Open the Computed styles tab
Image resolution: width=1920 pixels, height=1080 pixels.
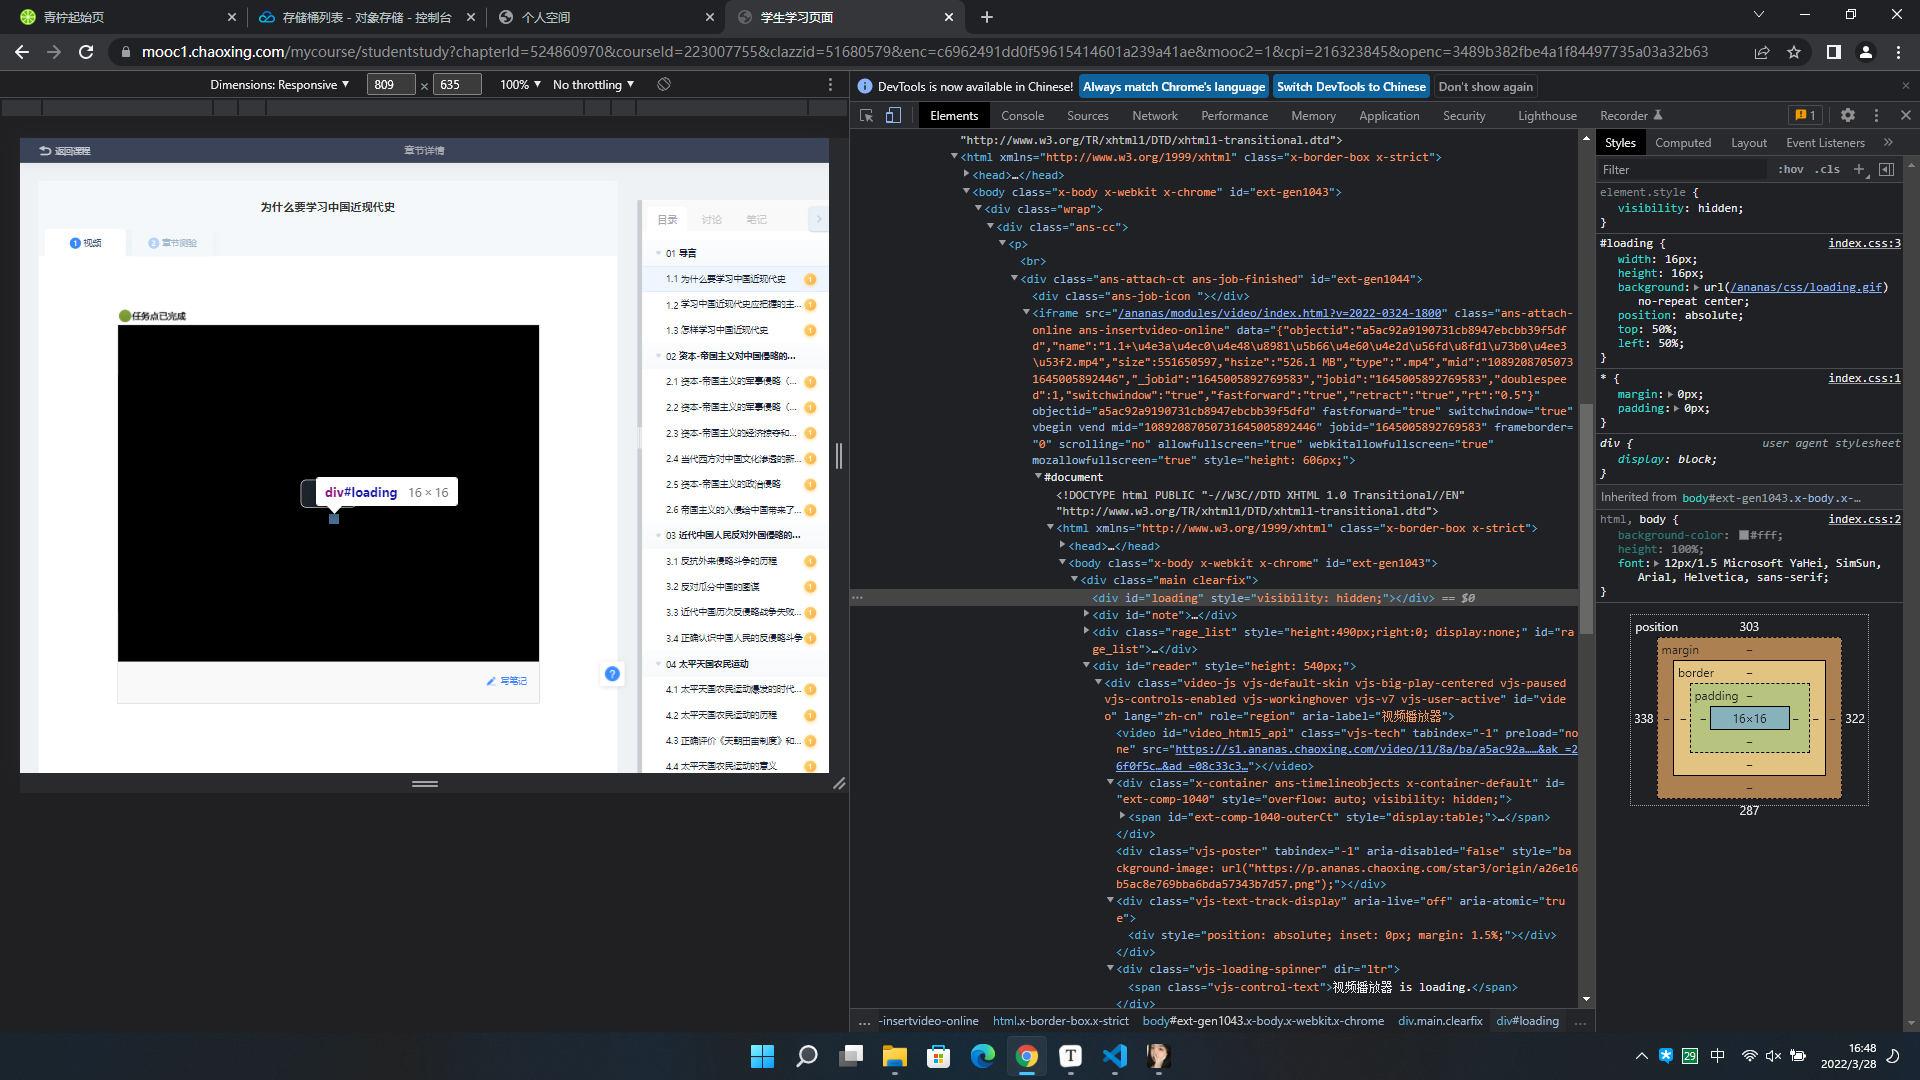(x=1682, y=143)
